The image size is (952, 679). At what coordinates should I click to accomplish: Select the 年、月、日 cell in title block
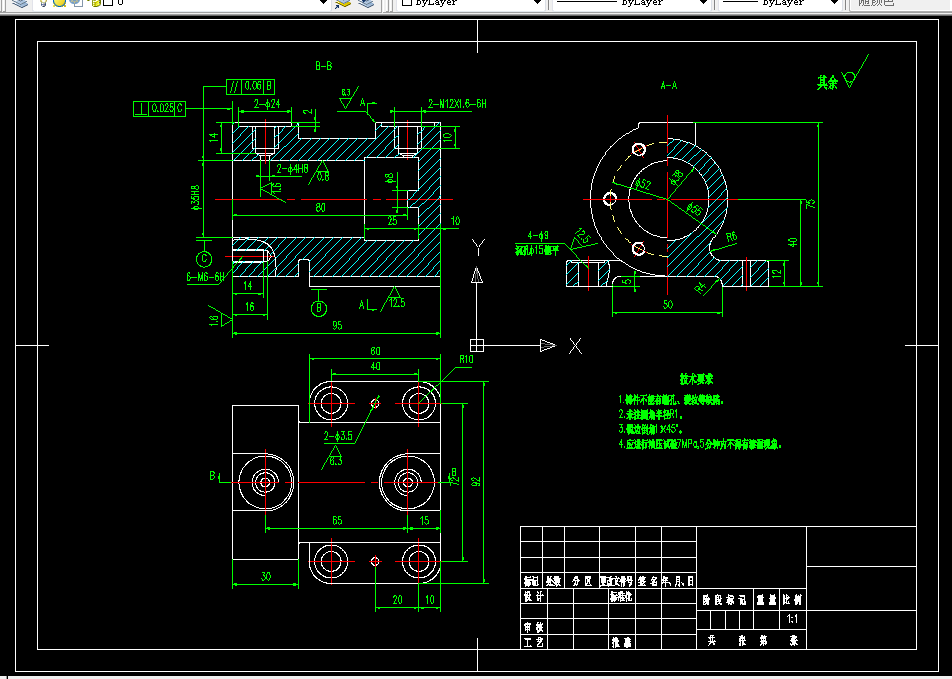pyautogui.click(x=678, y=581)
